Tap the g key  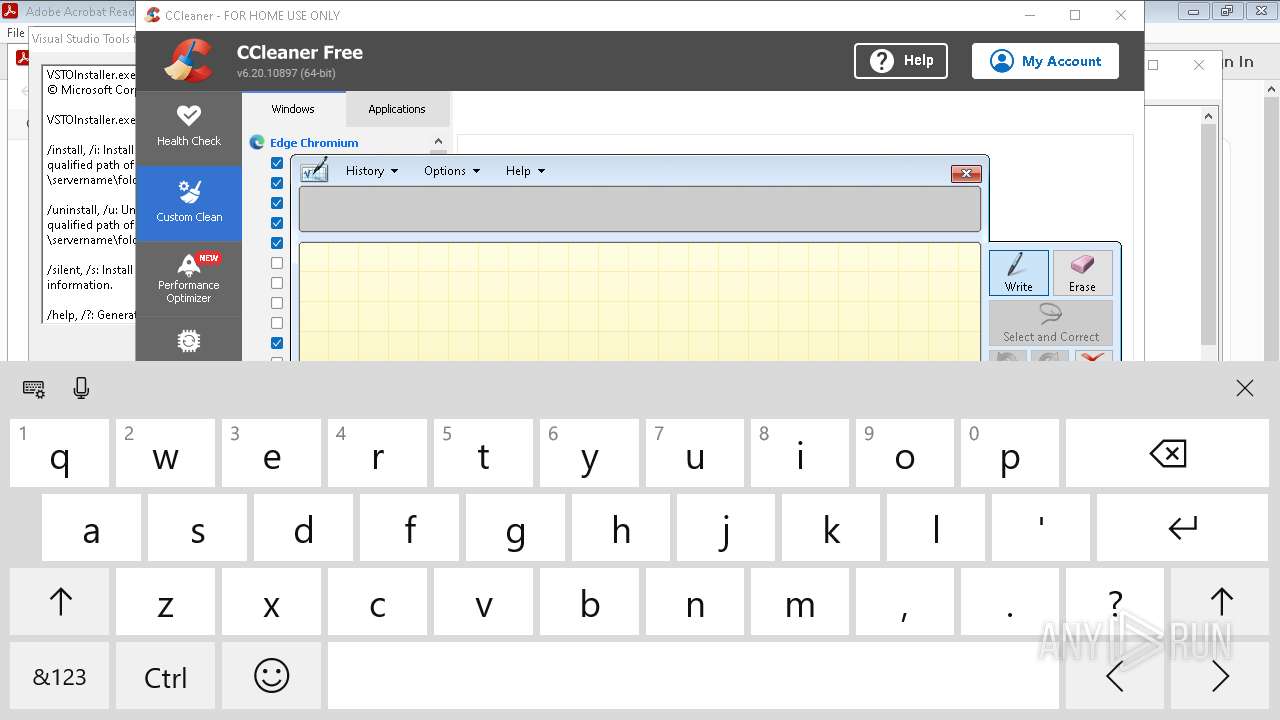point(515,528)
